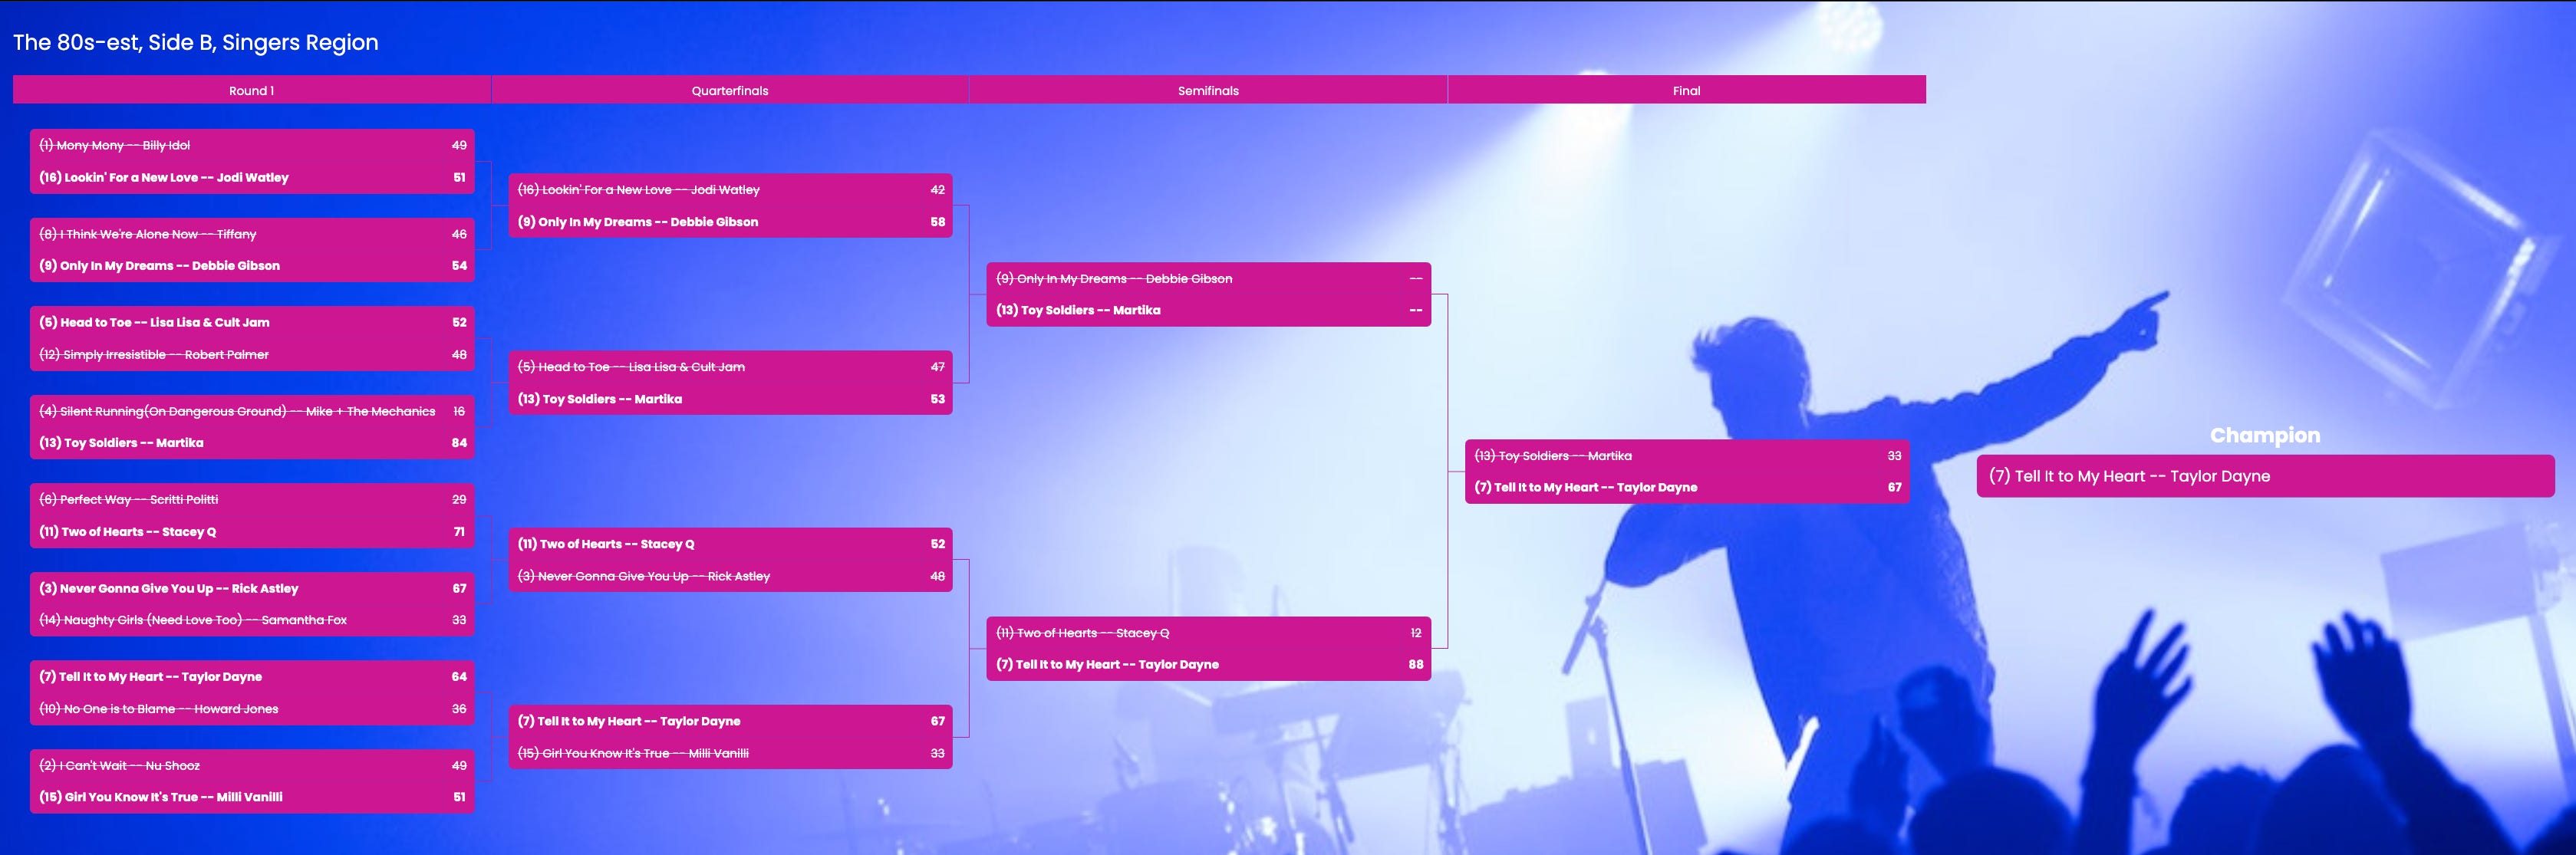Screen dimensions: 2576x855
Task: Click Quarterfinals entry '(9) Only In My Dreams -- Debbie Gibson'
Action: click(x=730, y=222)
